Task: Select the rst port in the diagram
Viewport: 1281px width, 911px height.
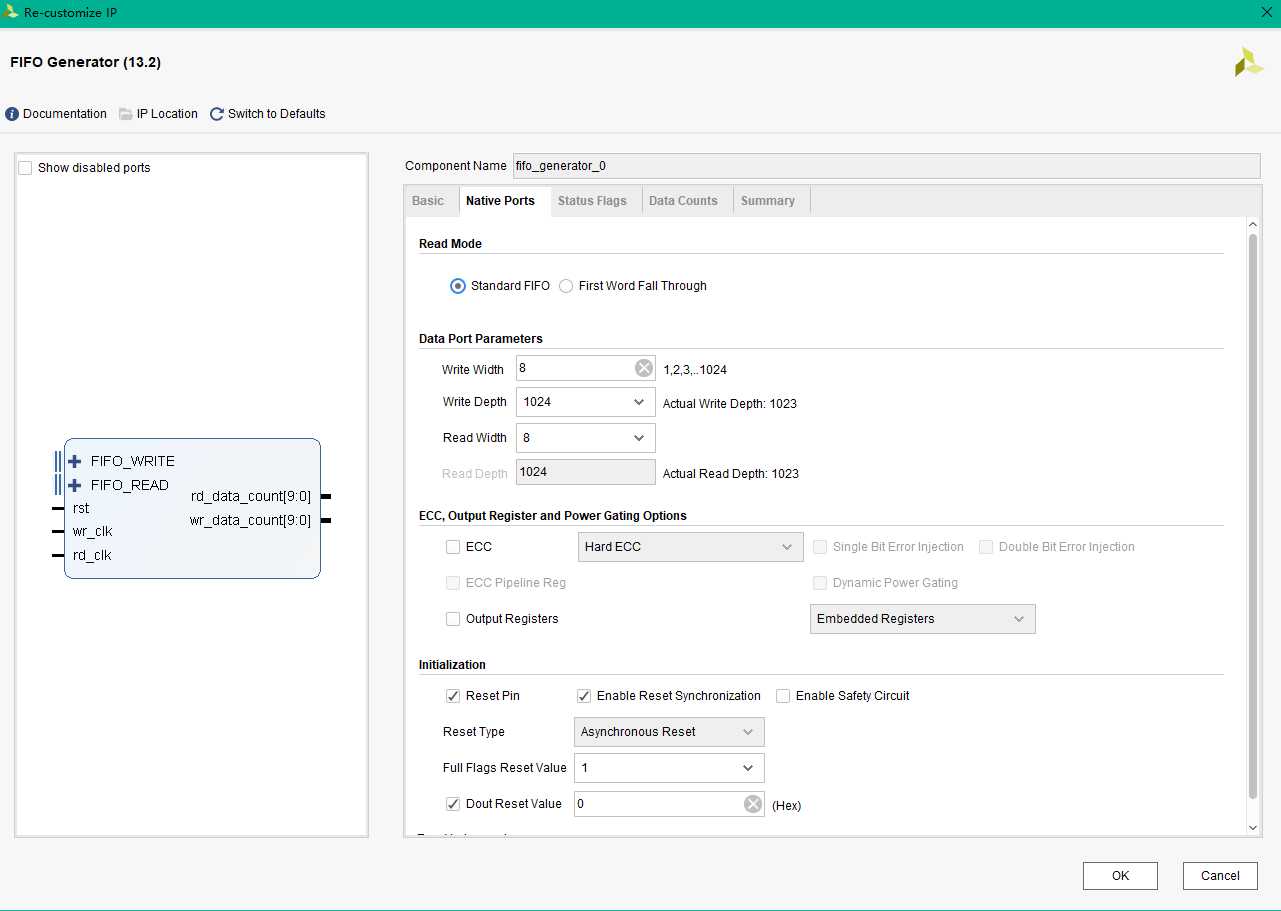Action: pos(81,508)
